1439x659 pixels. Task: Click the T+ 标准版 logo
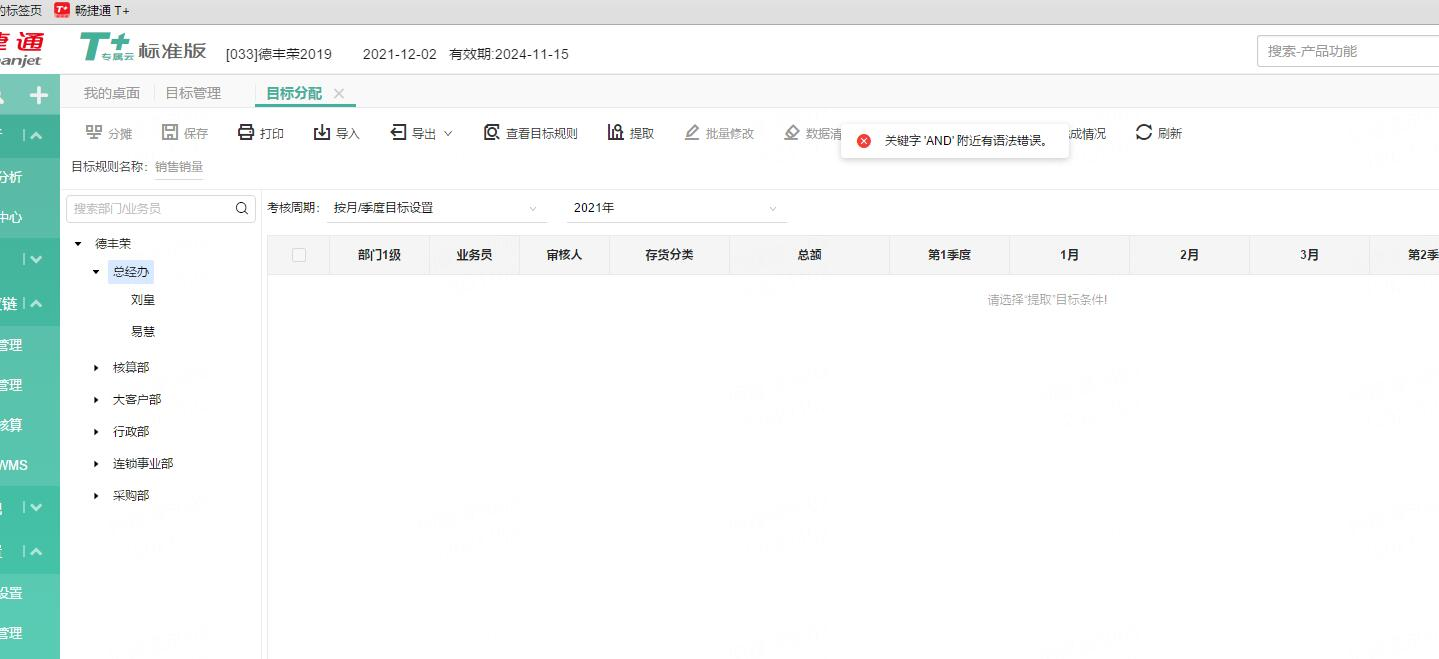click(x=143, y=49)
